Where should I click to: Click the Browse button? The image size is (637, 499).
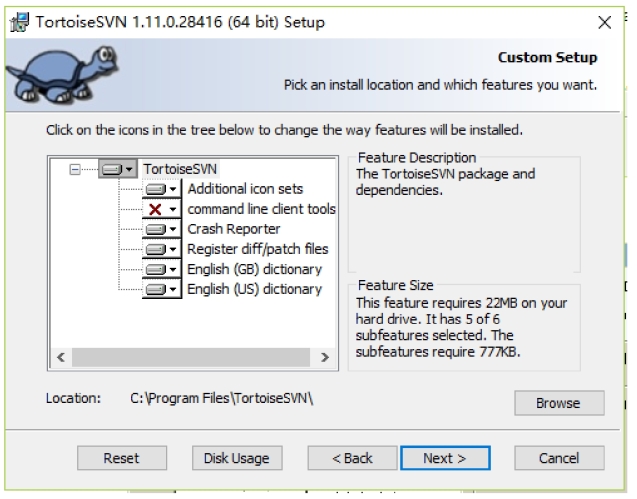(x=559, y=403)
